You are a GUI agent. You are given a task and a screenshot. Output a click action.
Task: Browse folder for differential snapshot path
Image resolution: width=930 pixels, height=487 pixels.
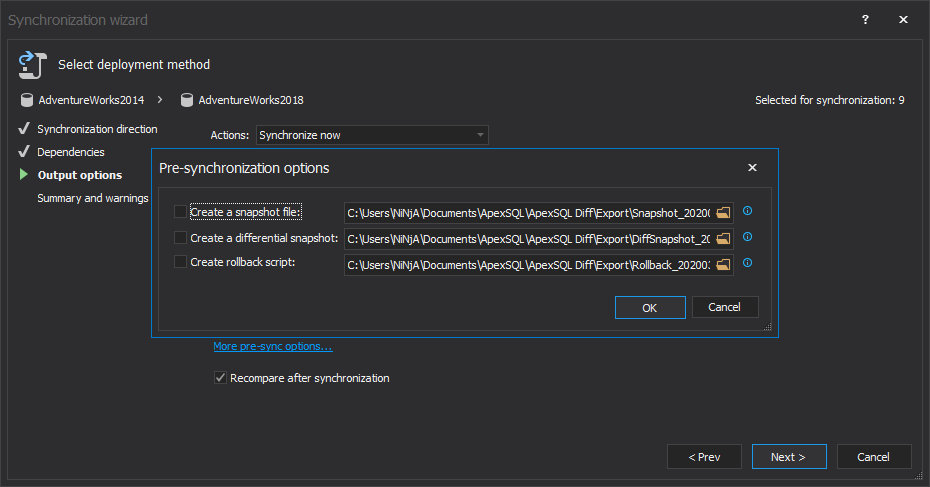[723, 238]
